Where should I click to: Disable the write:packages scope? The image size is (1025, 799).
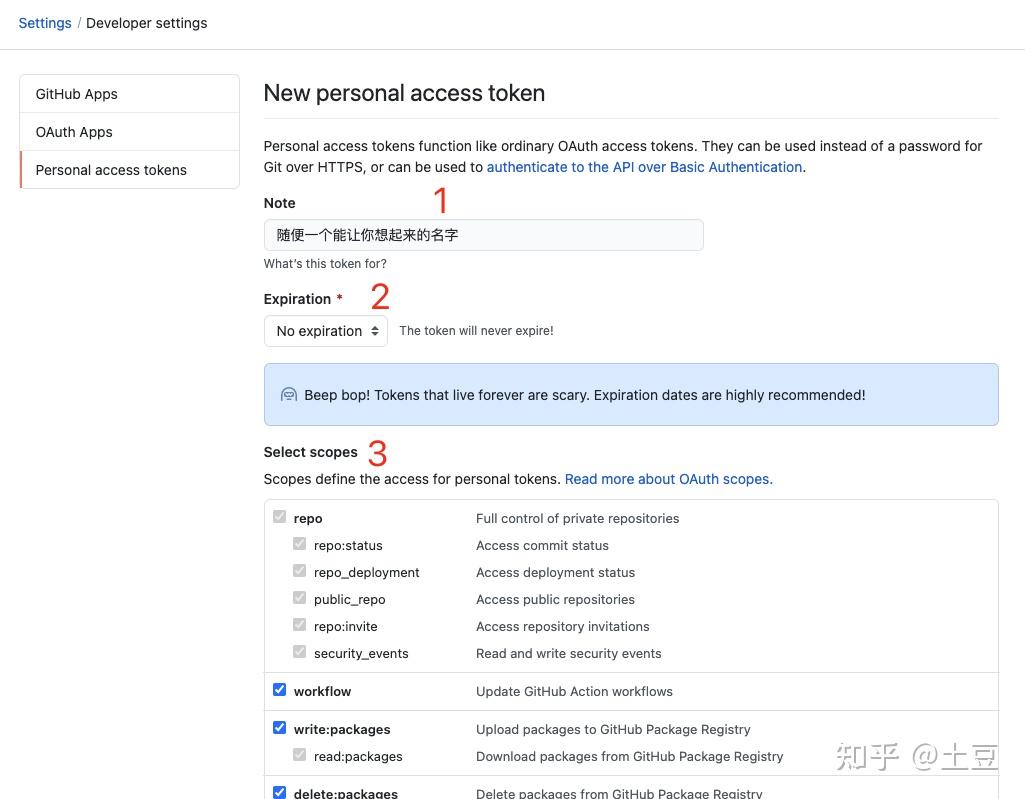coord(279,727)
